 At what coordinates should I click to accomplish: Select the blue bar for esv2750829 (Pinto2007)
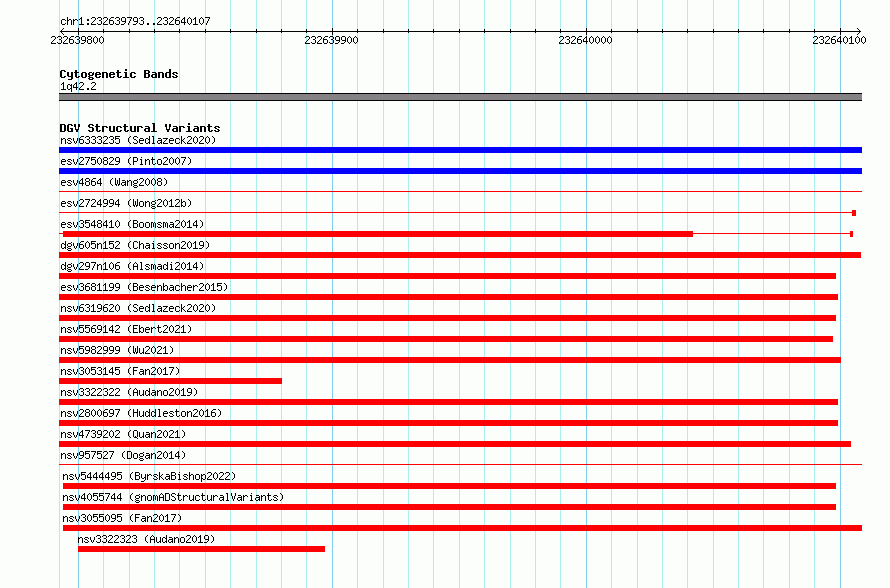[460, 171]
